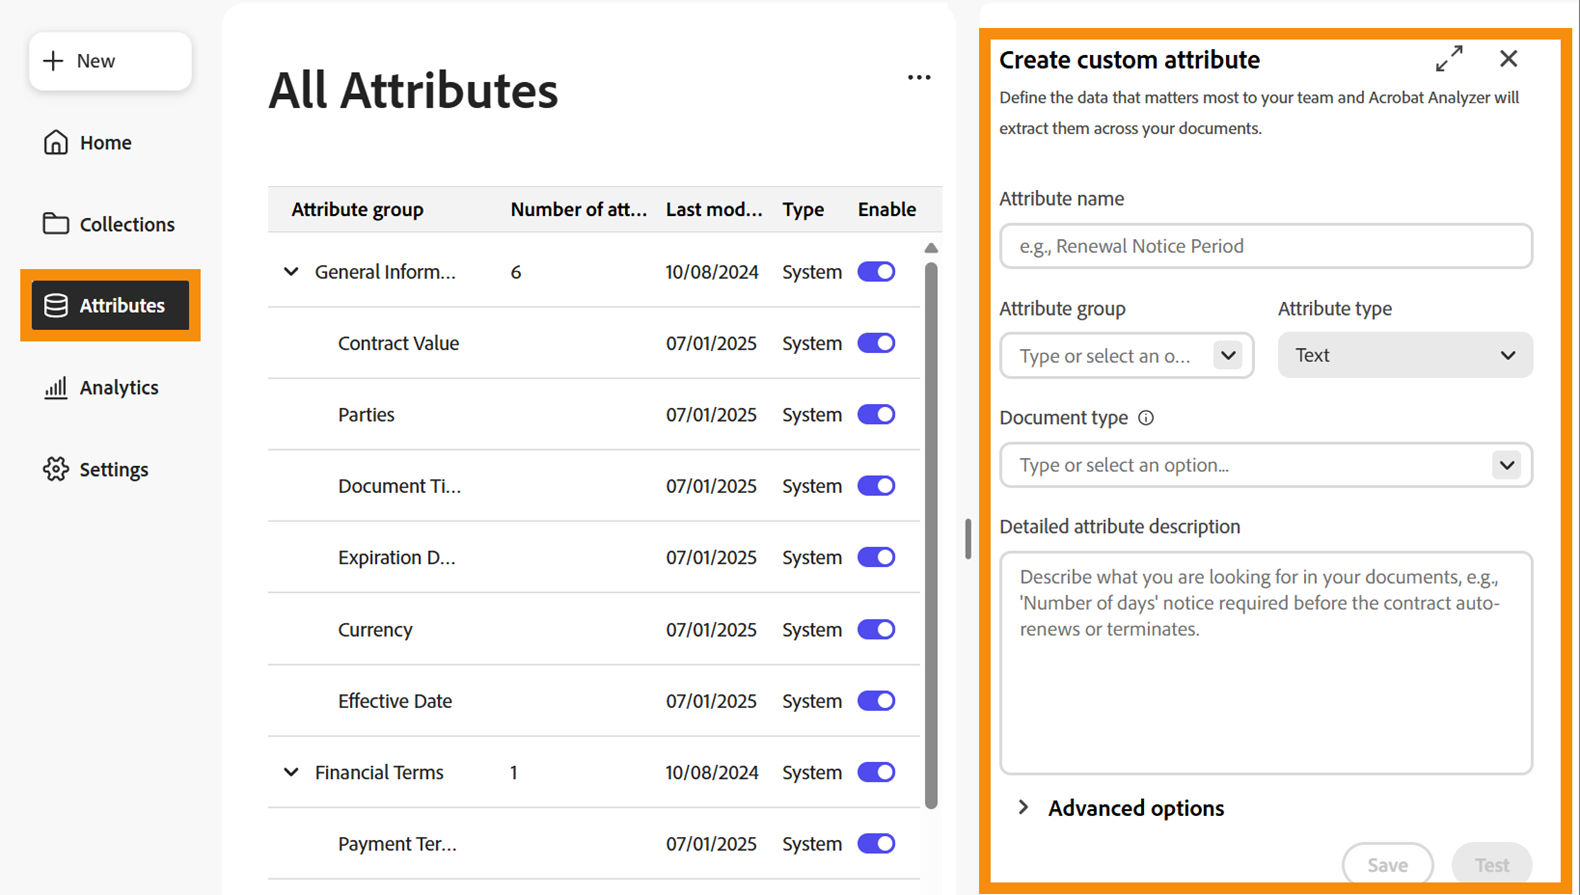Go to Analytics in the sidebar
This screenshot has height=895, width=1580.
coord(101,387)
